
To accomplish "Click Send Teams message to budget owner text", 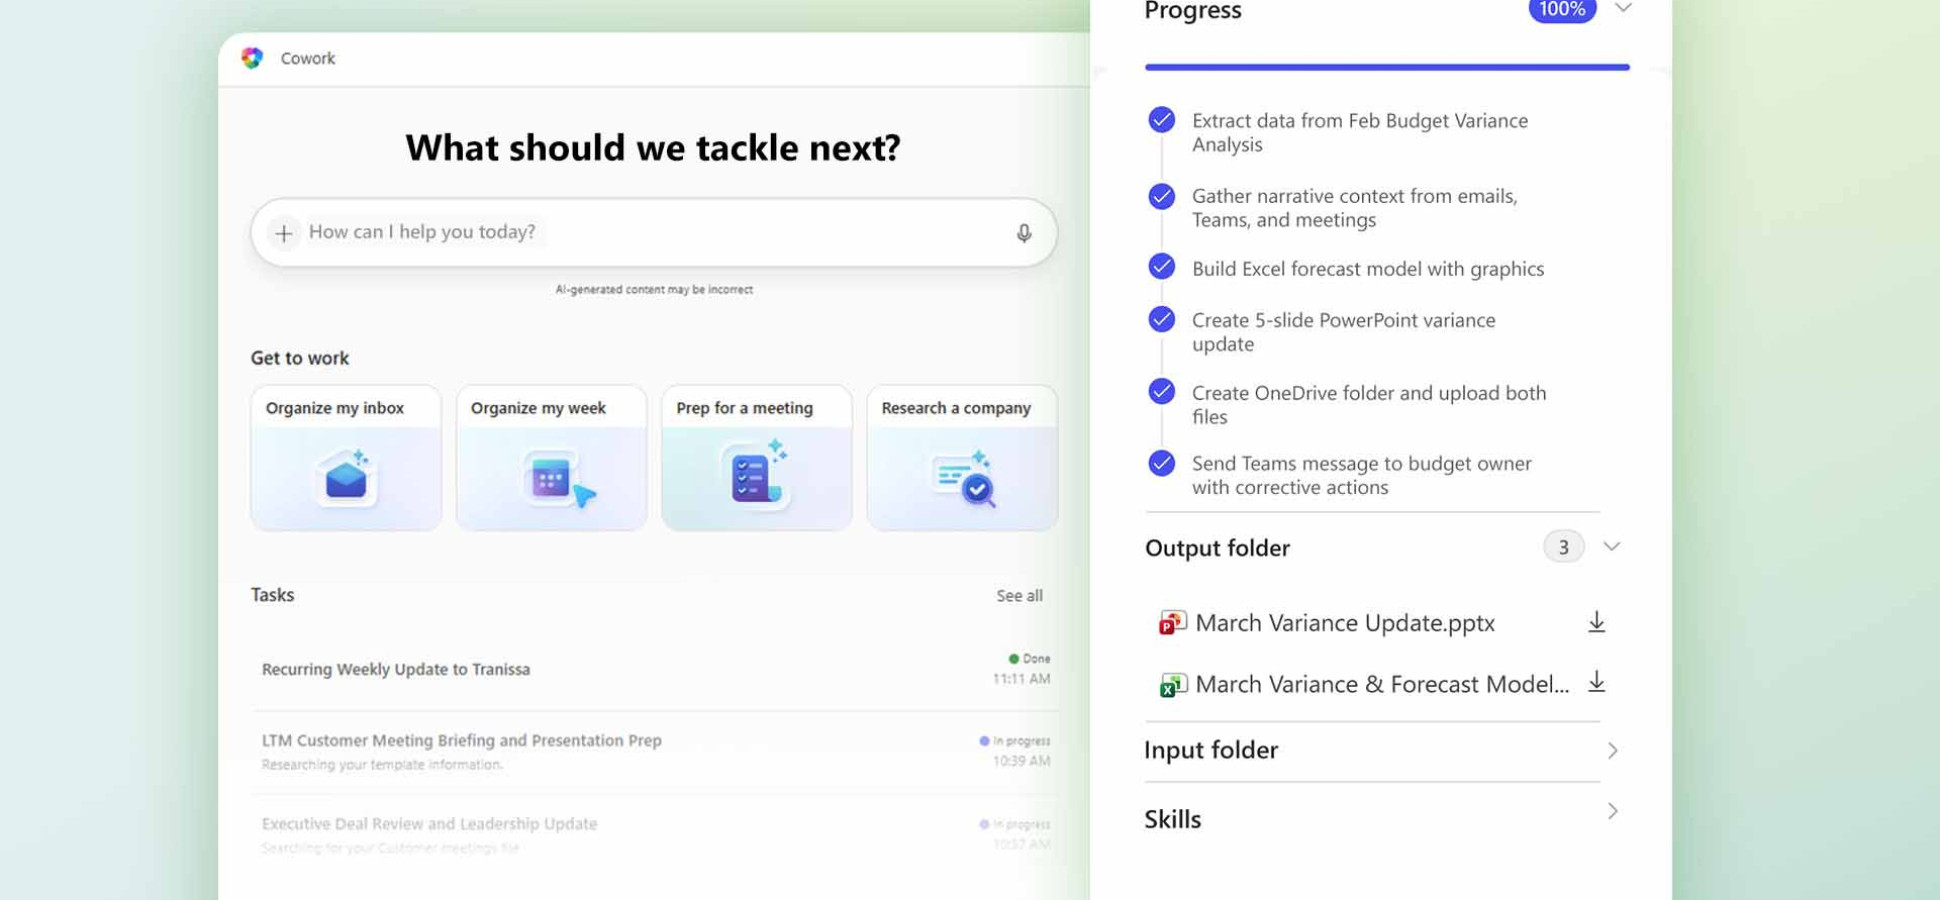I will [x=1362, y=475].
